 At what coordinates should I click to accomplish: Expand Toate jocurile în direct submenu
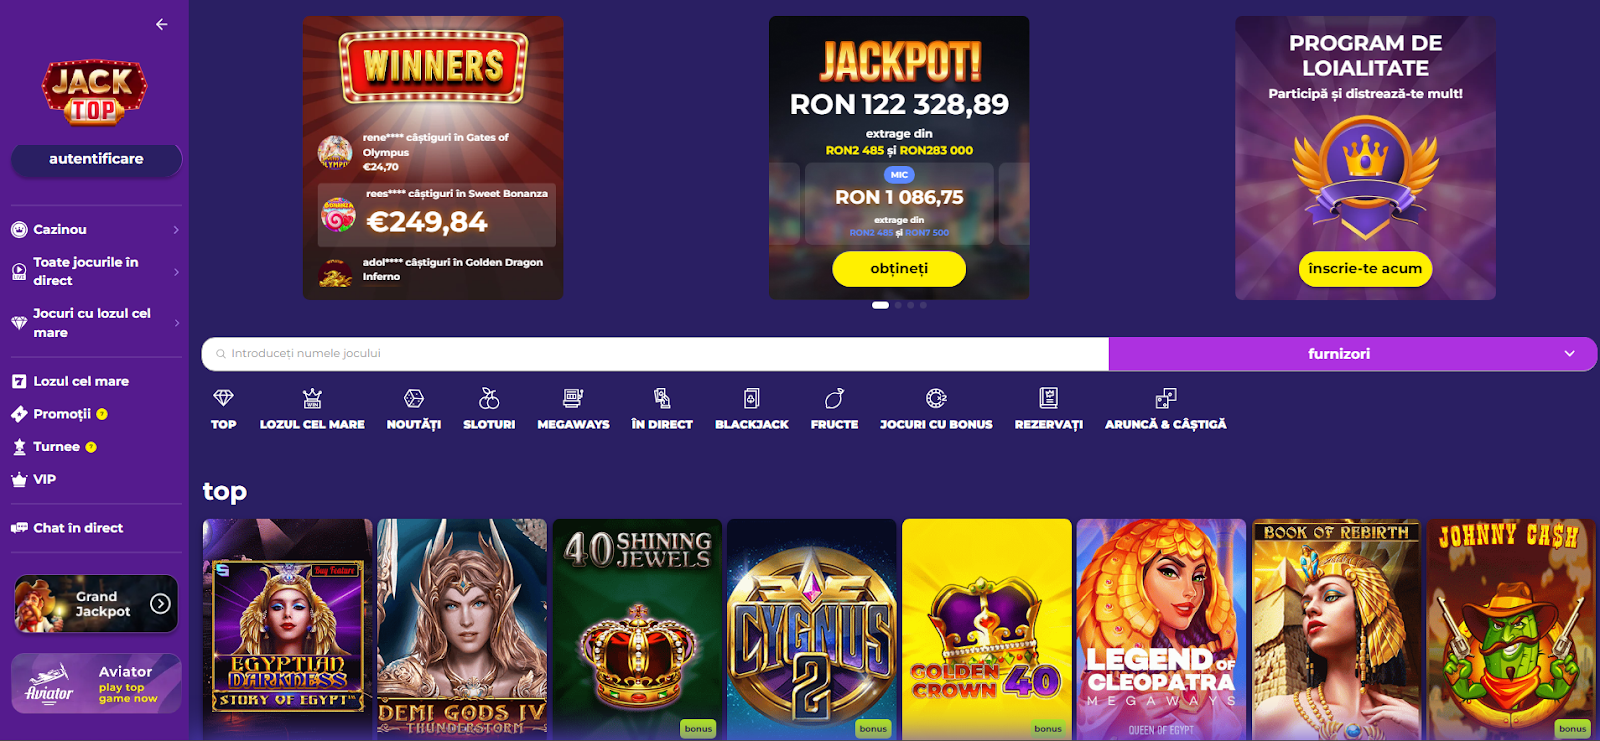95,271
